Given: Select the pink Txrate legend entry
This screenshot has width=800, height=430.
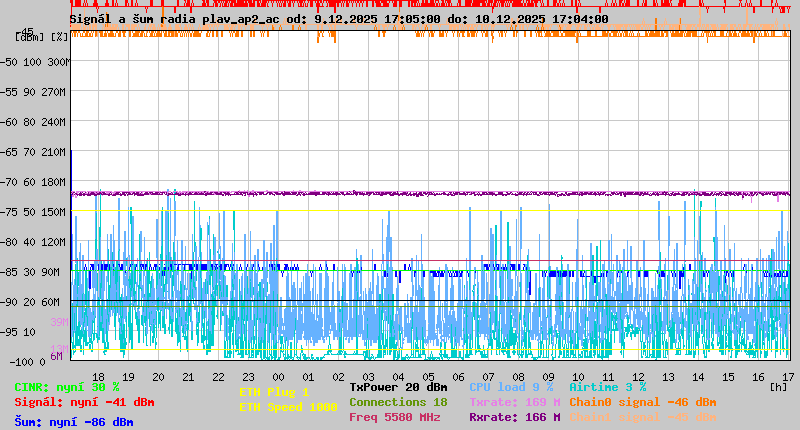Looking at the screenshot, I should (514, 402).
